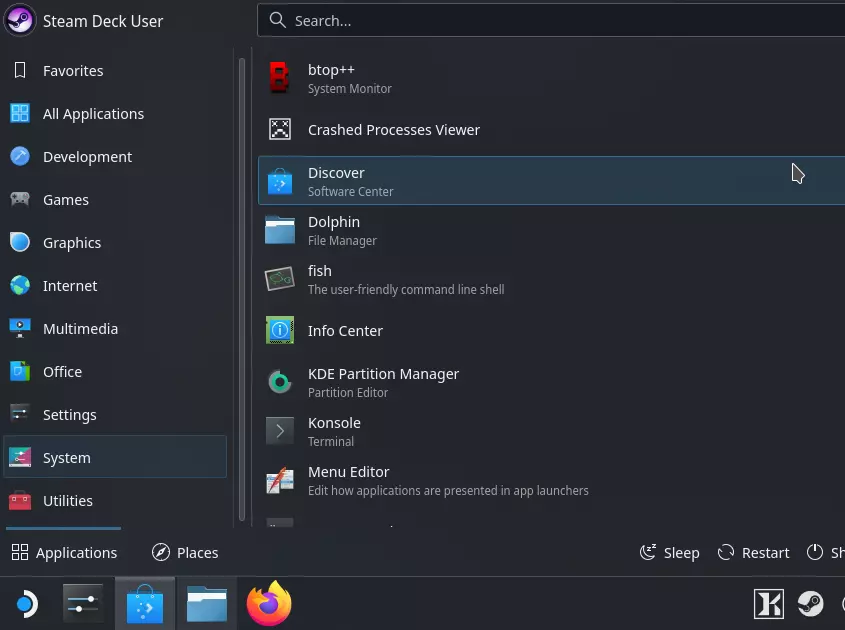Launch Firefox from the taskbar
Viewport: 845px width, 630px height.
269,604
